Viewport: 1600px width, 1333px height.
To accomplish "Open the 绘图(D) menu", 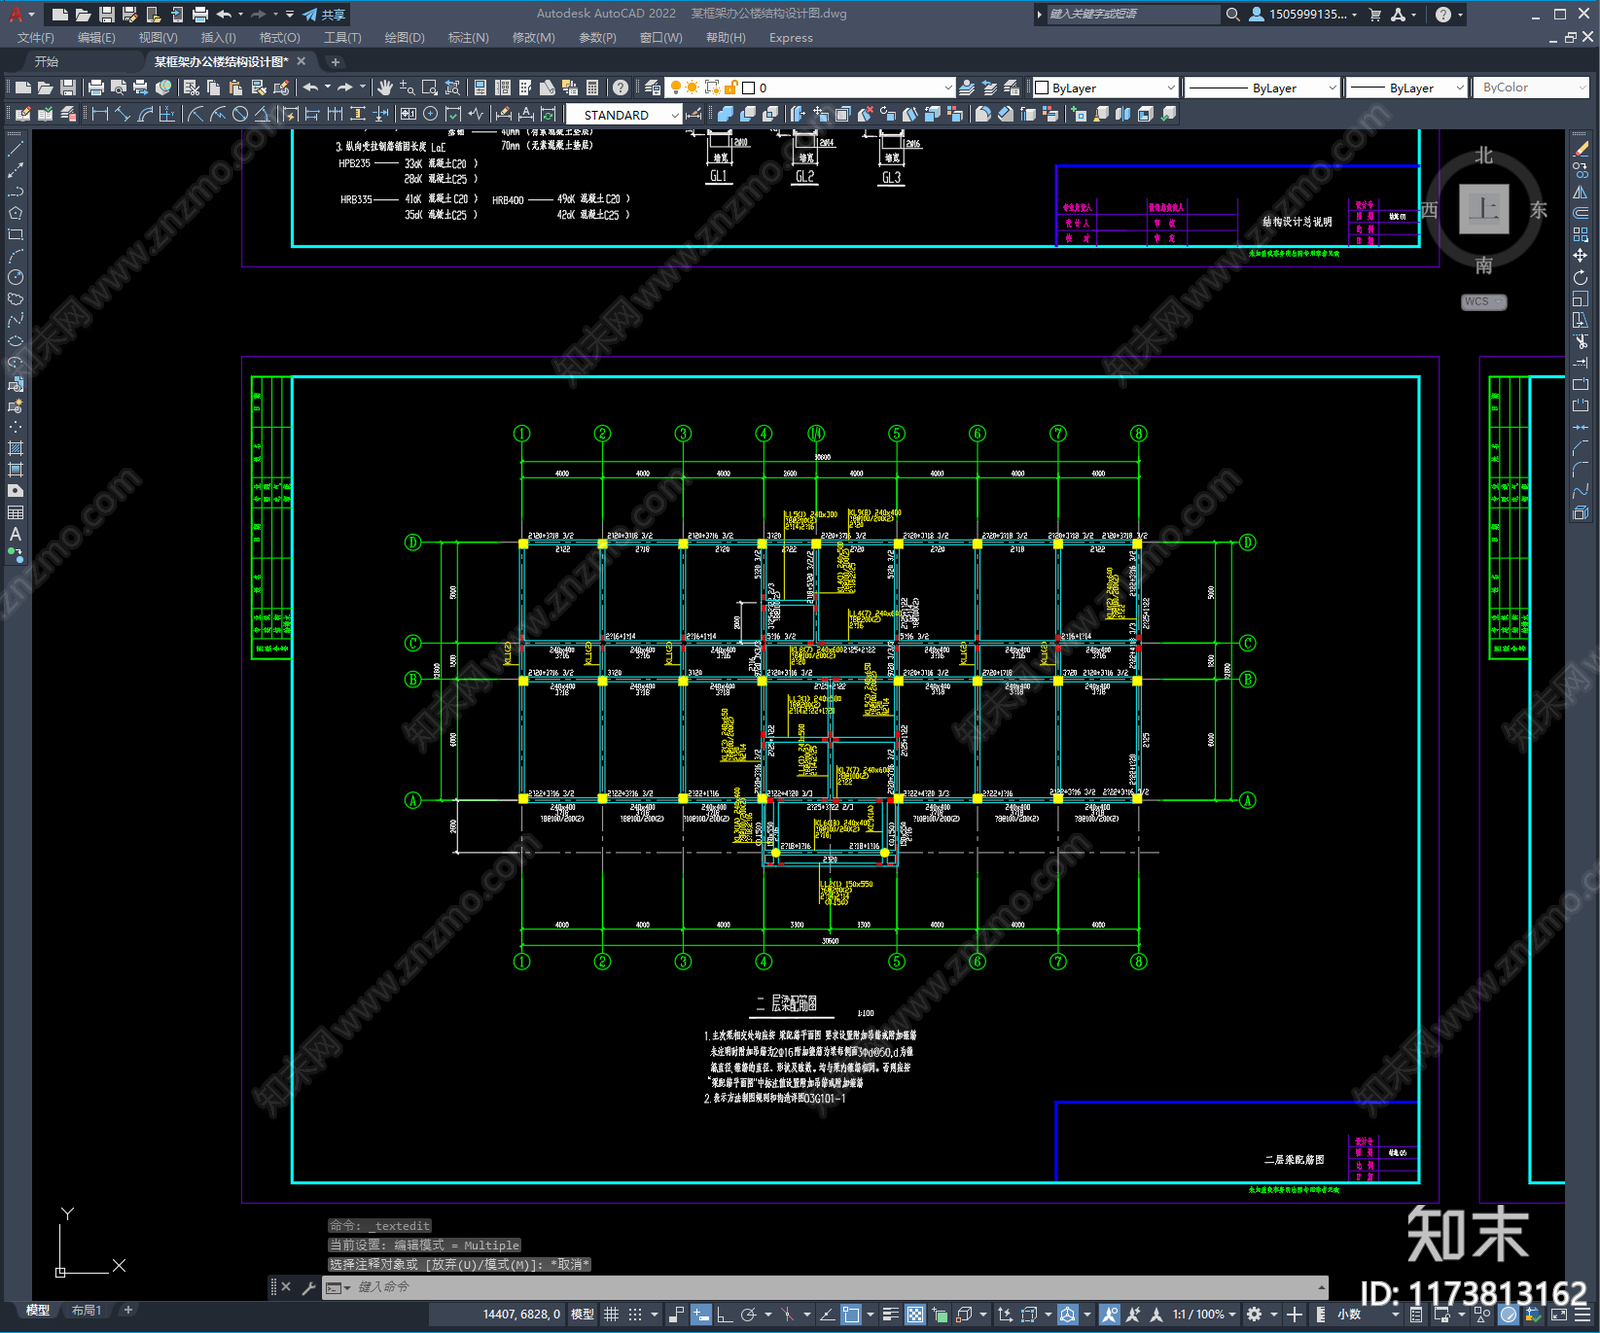I will tap(404, 38).
